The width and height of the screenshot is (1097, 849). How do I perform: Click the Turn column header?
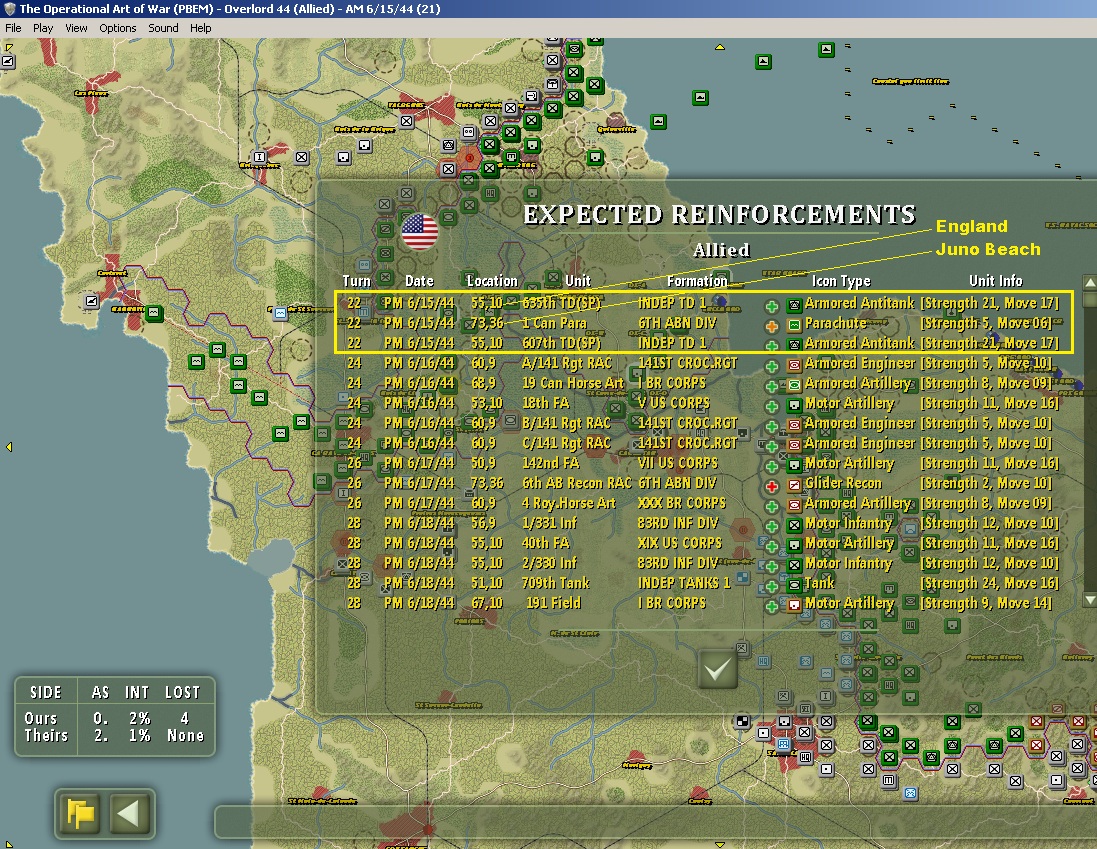pyautogui.click(x=356, y=281)
